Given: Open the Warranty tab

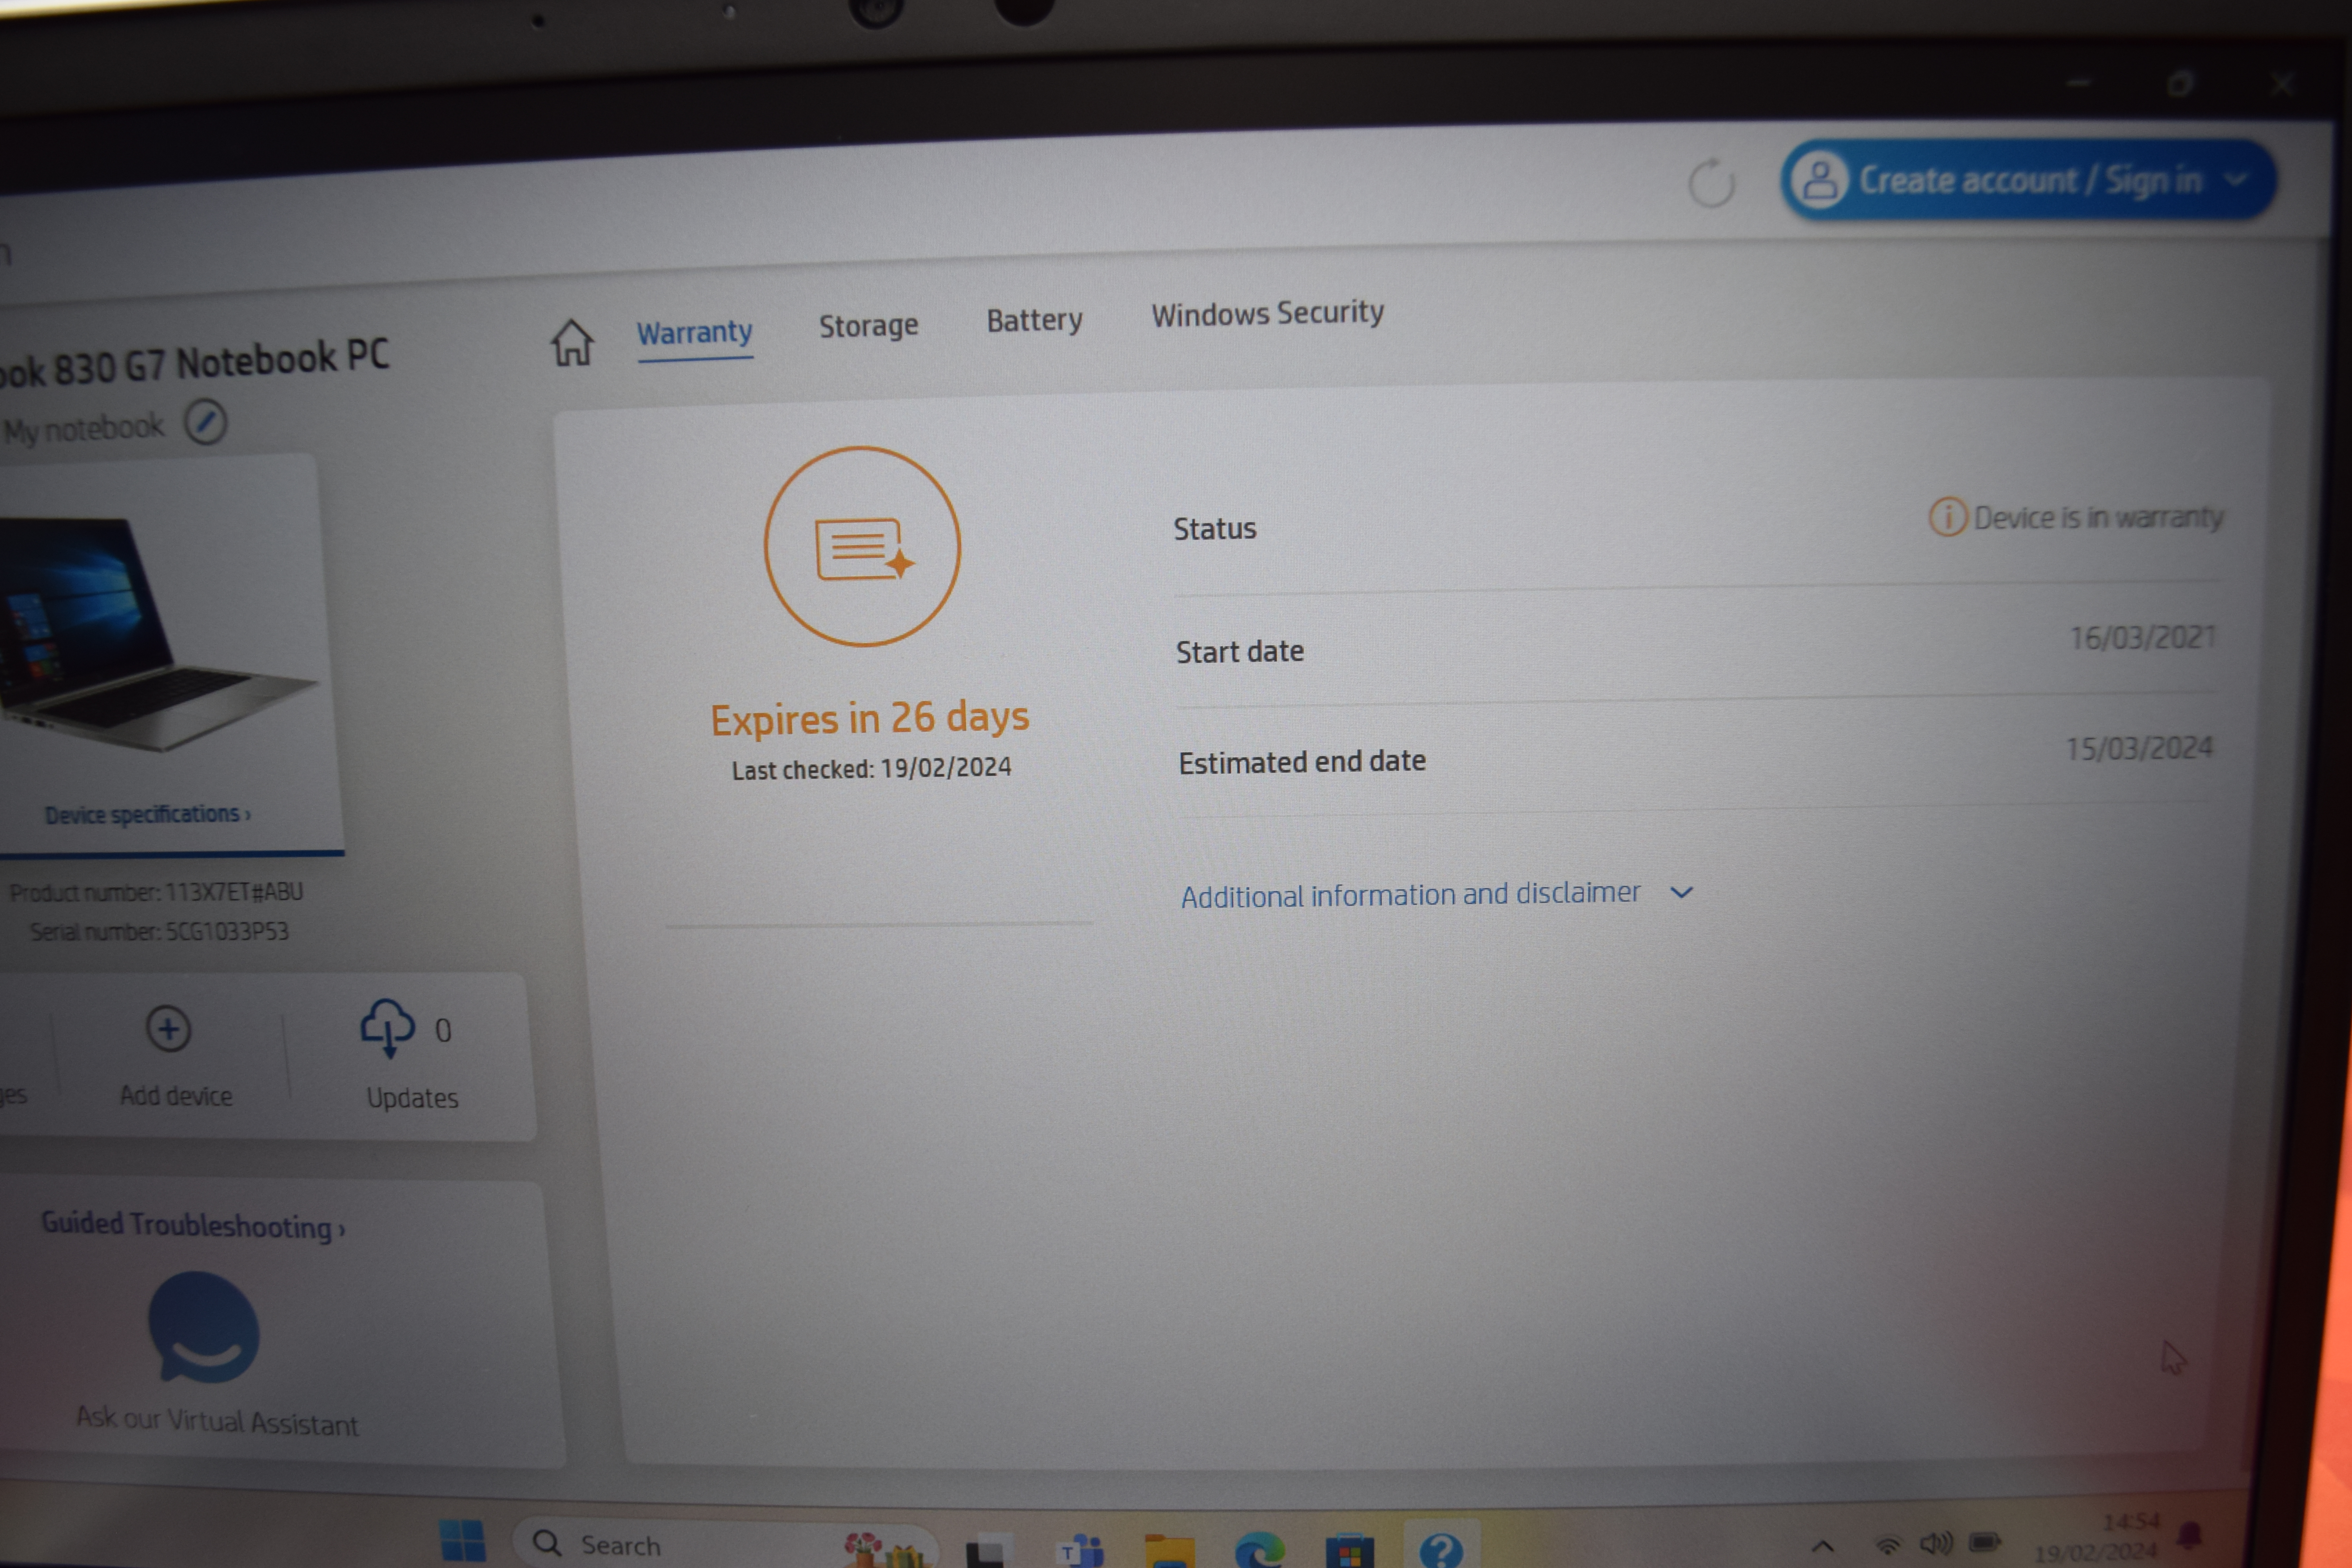Looking at the screenshot, I should click(x=695, y=332).
